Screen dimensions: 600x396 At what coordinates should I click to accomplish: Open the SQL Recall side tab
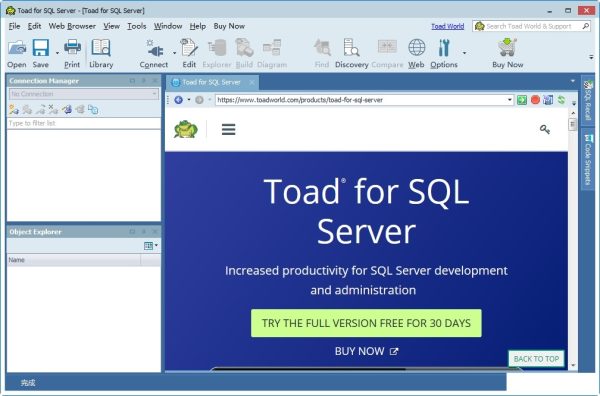tap(588, 100)
